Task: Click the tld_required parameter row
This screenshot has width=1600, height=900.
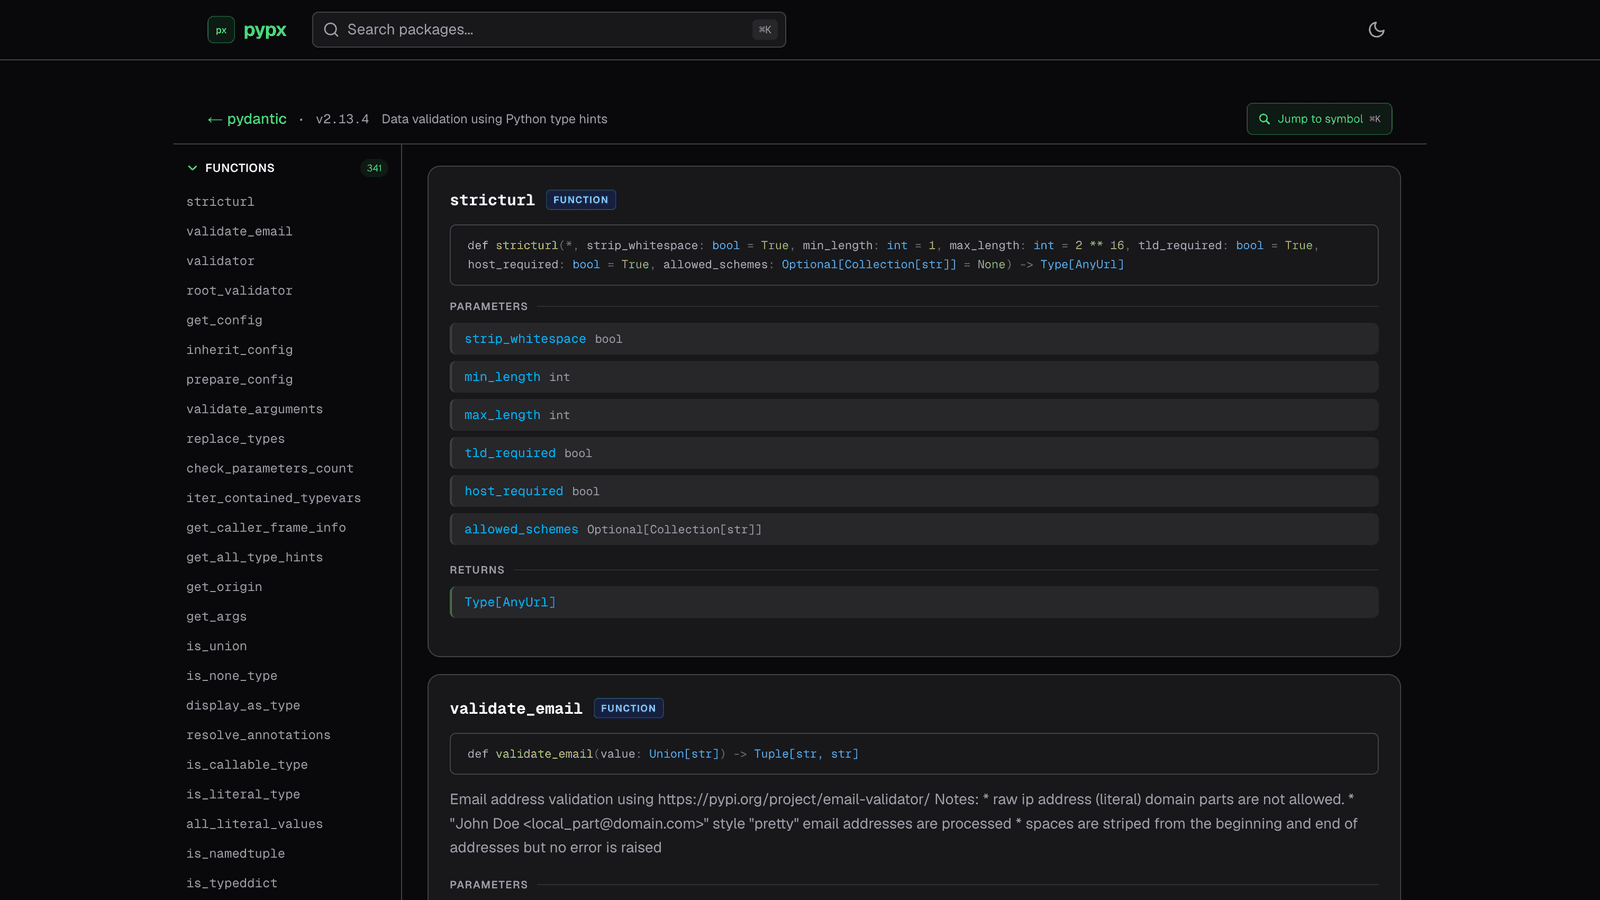Action: 914,453
